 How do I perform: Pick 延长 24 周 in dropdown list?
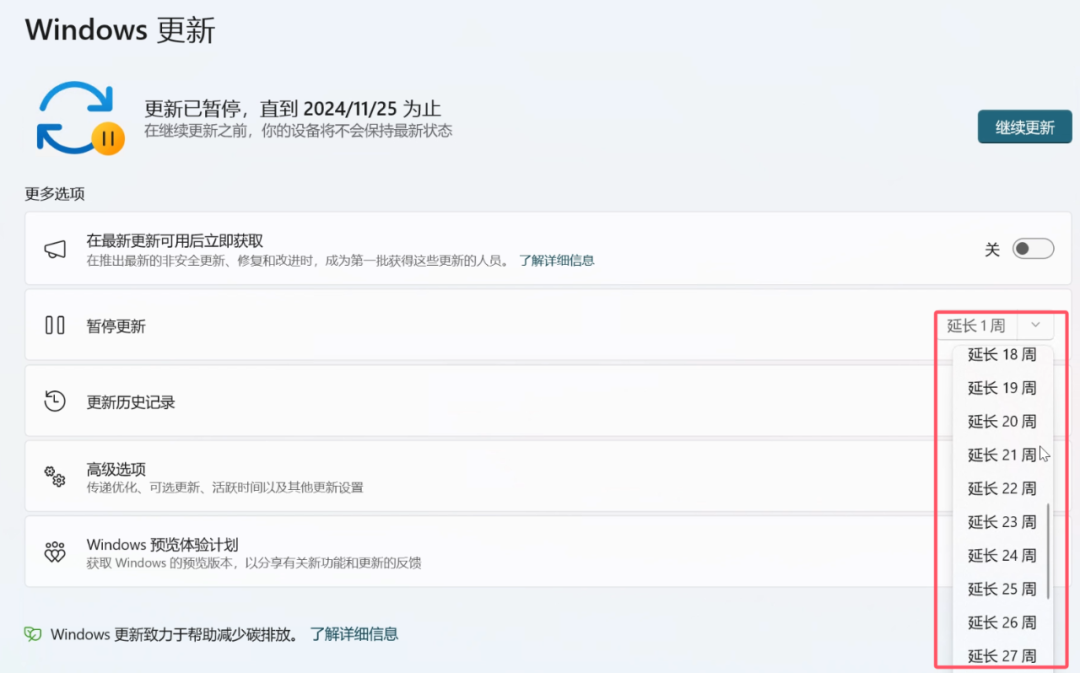pos(1001,555)
